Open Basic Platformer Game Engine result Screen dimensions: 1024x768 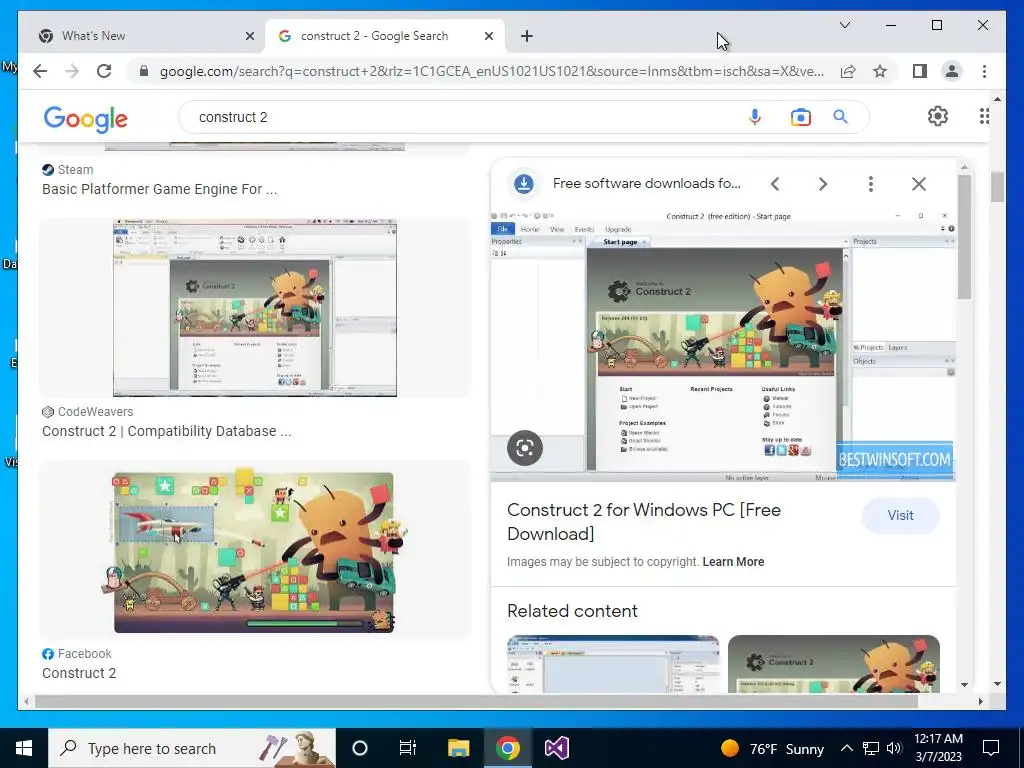[159, 189]
